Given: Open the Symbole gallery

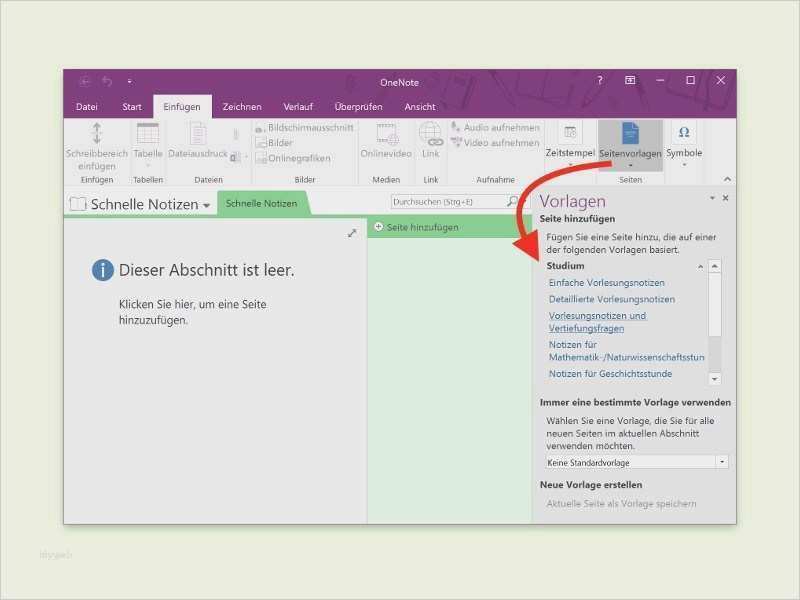Looking at the screenshot, I should coord(683,138).
